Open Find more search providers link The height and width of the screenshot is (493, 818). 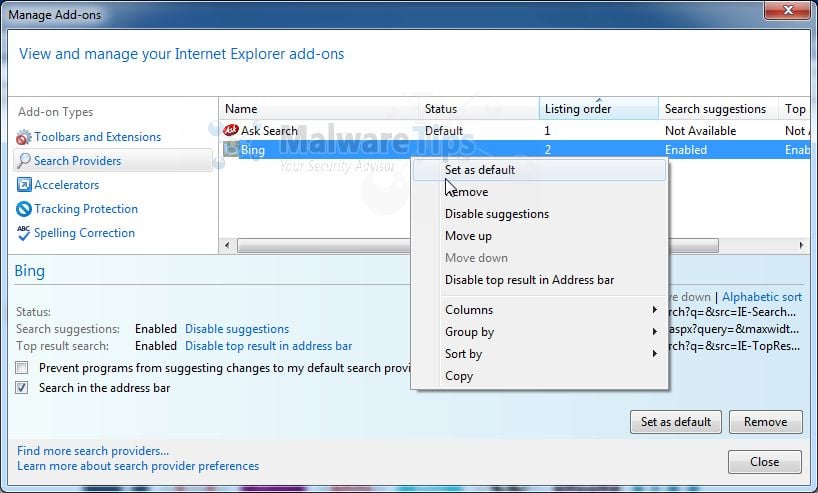[93, 451]
